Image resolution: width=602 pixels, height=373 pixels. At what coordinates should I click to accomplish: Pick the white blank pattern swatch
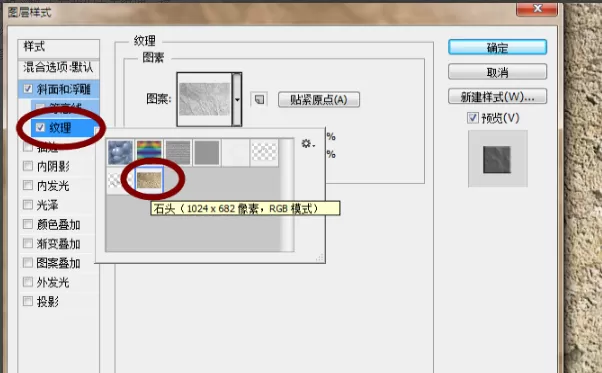tap(235, 153)
